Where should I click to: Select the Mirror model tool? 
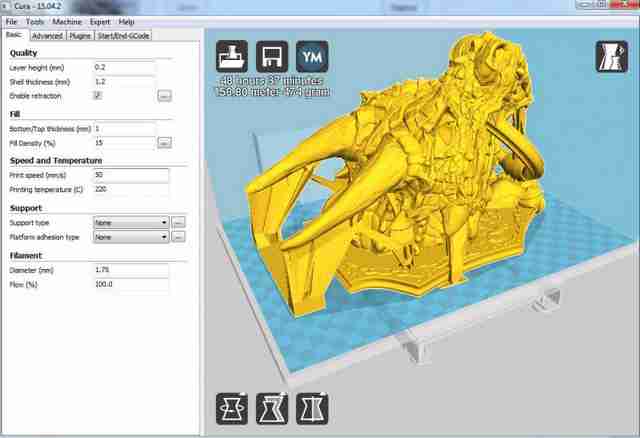[x=312, y=408]
